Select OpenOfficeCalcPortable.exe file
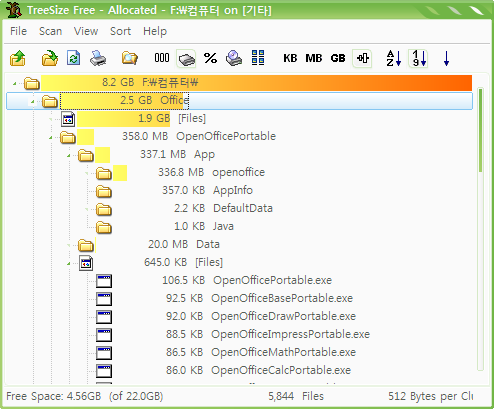 (x=281, y=370)
